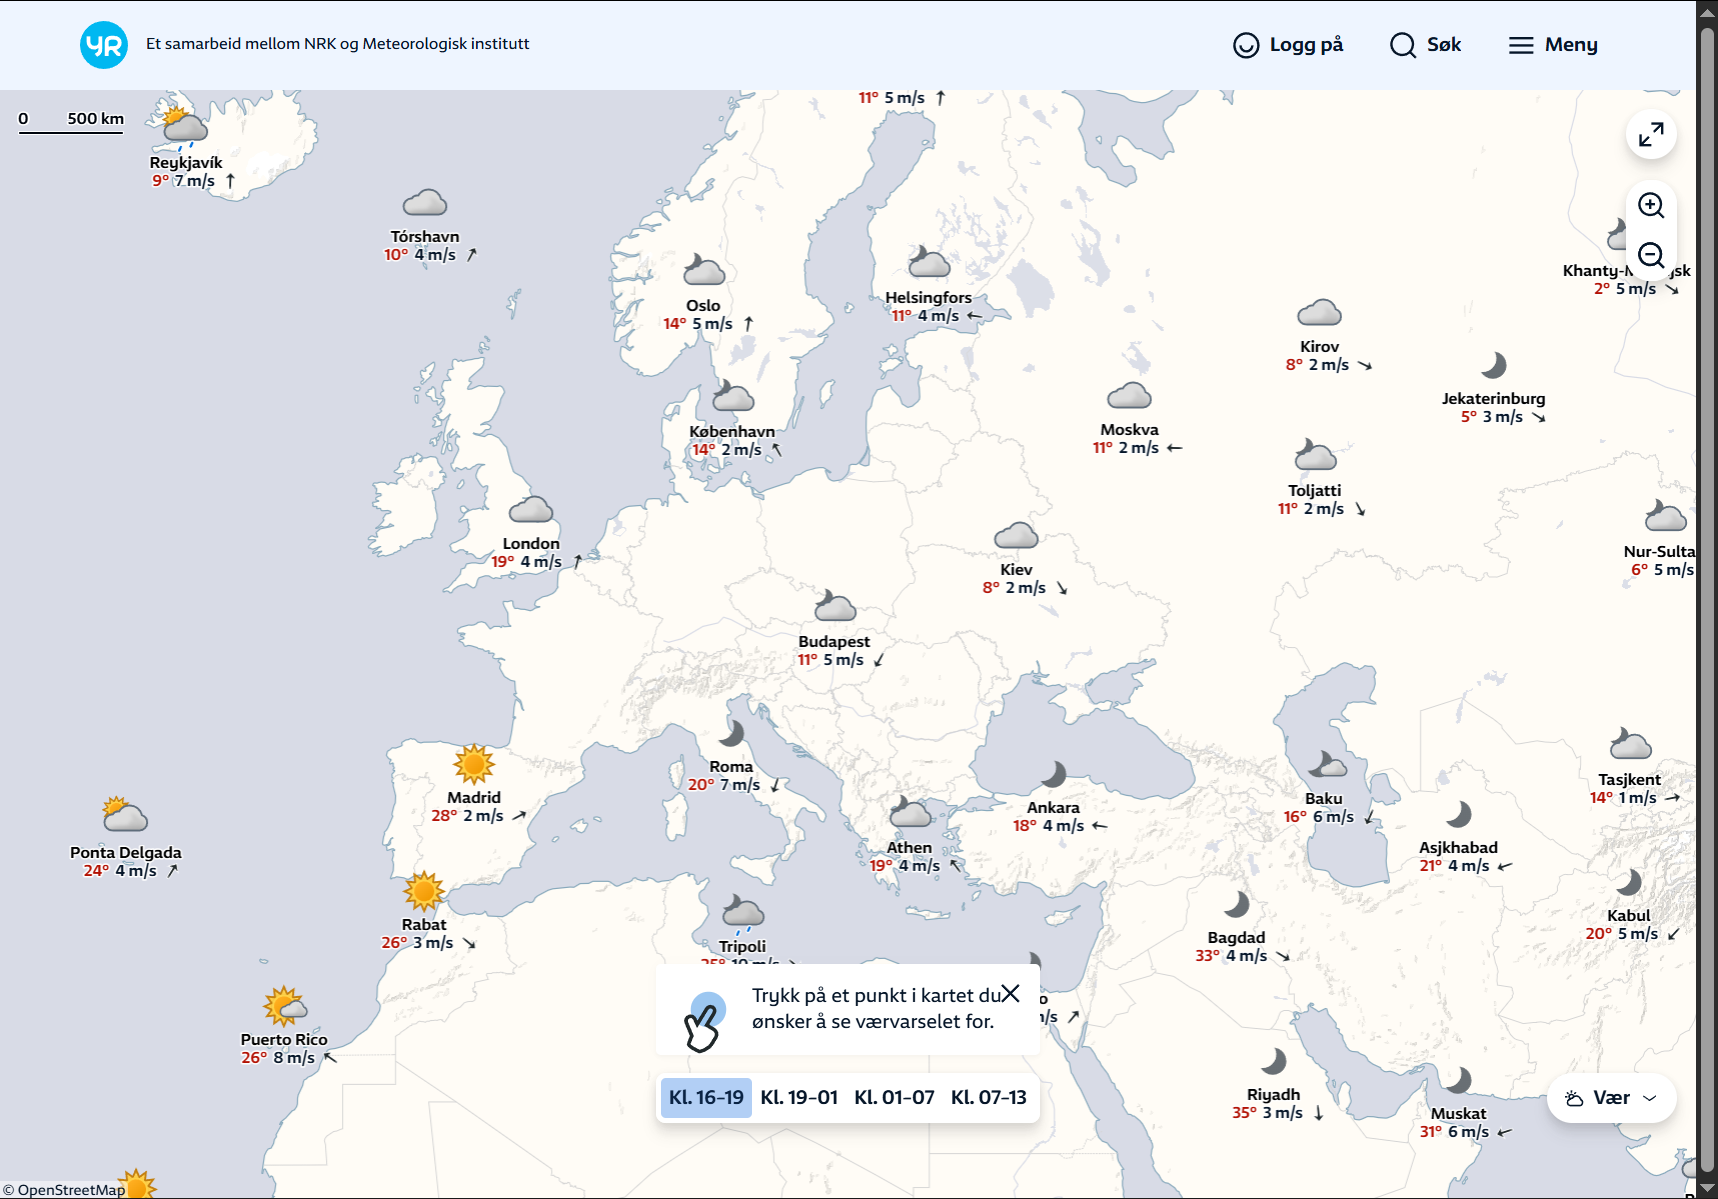
Task: Toggle fullscreen map view
Action: pos(1651,134)
